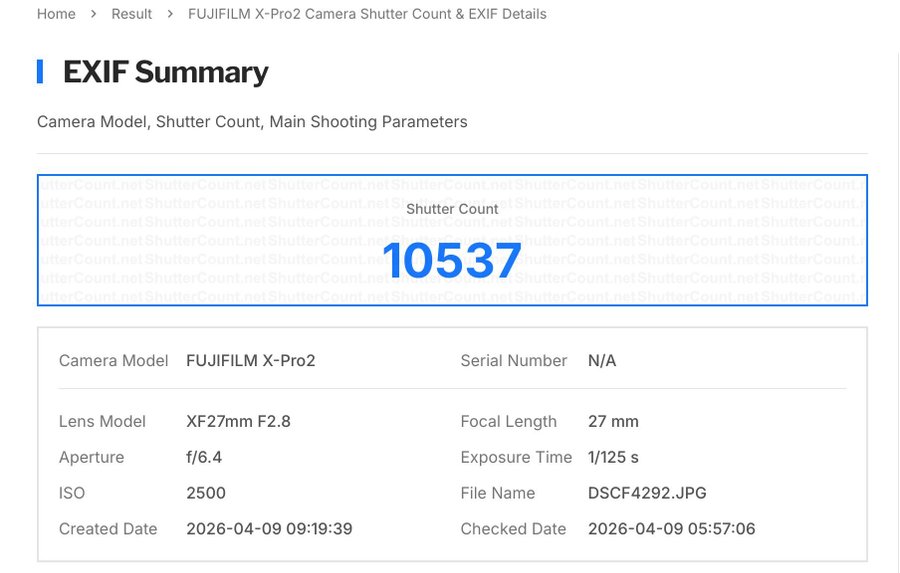Click the f/6.4 aperture value
Viewport: 900px width, 573px height.
(x=204, y=458)
